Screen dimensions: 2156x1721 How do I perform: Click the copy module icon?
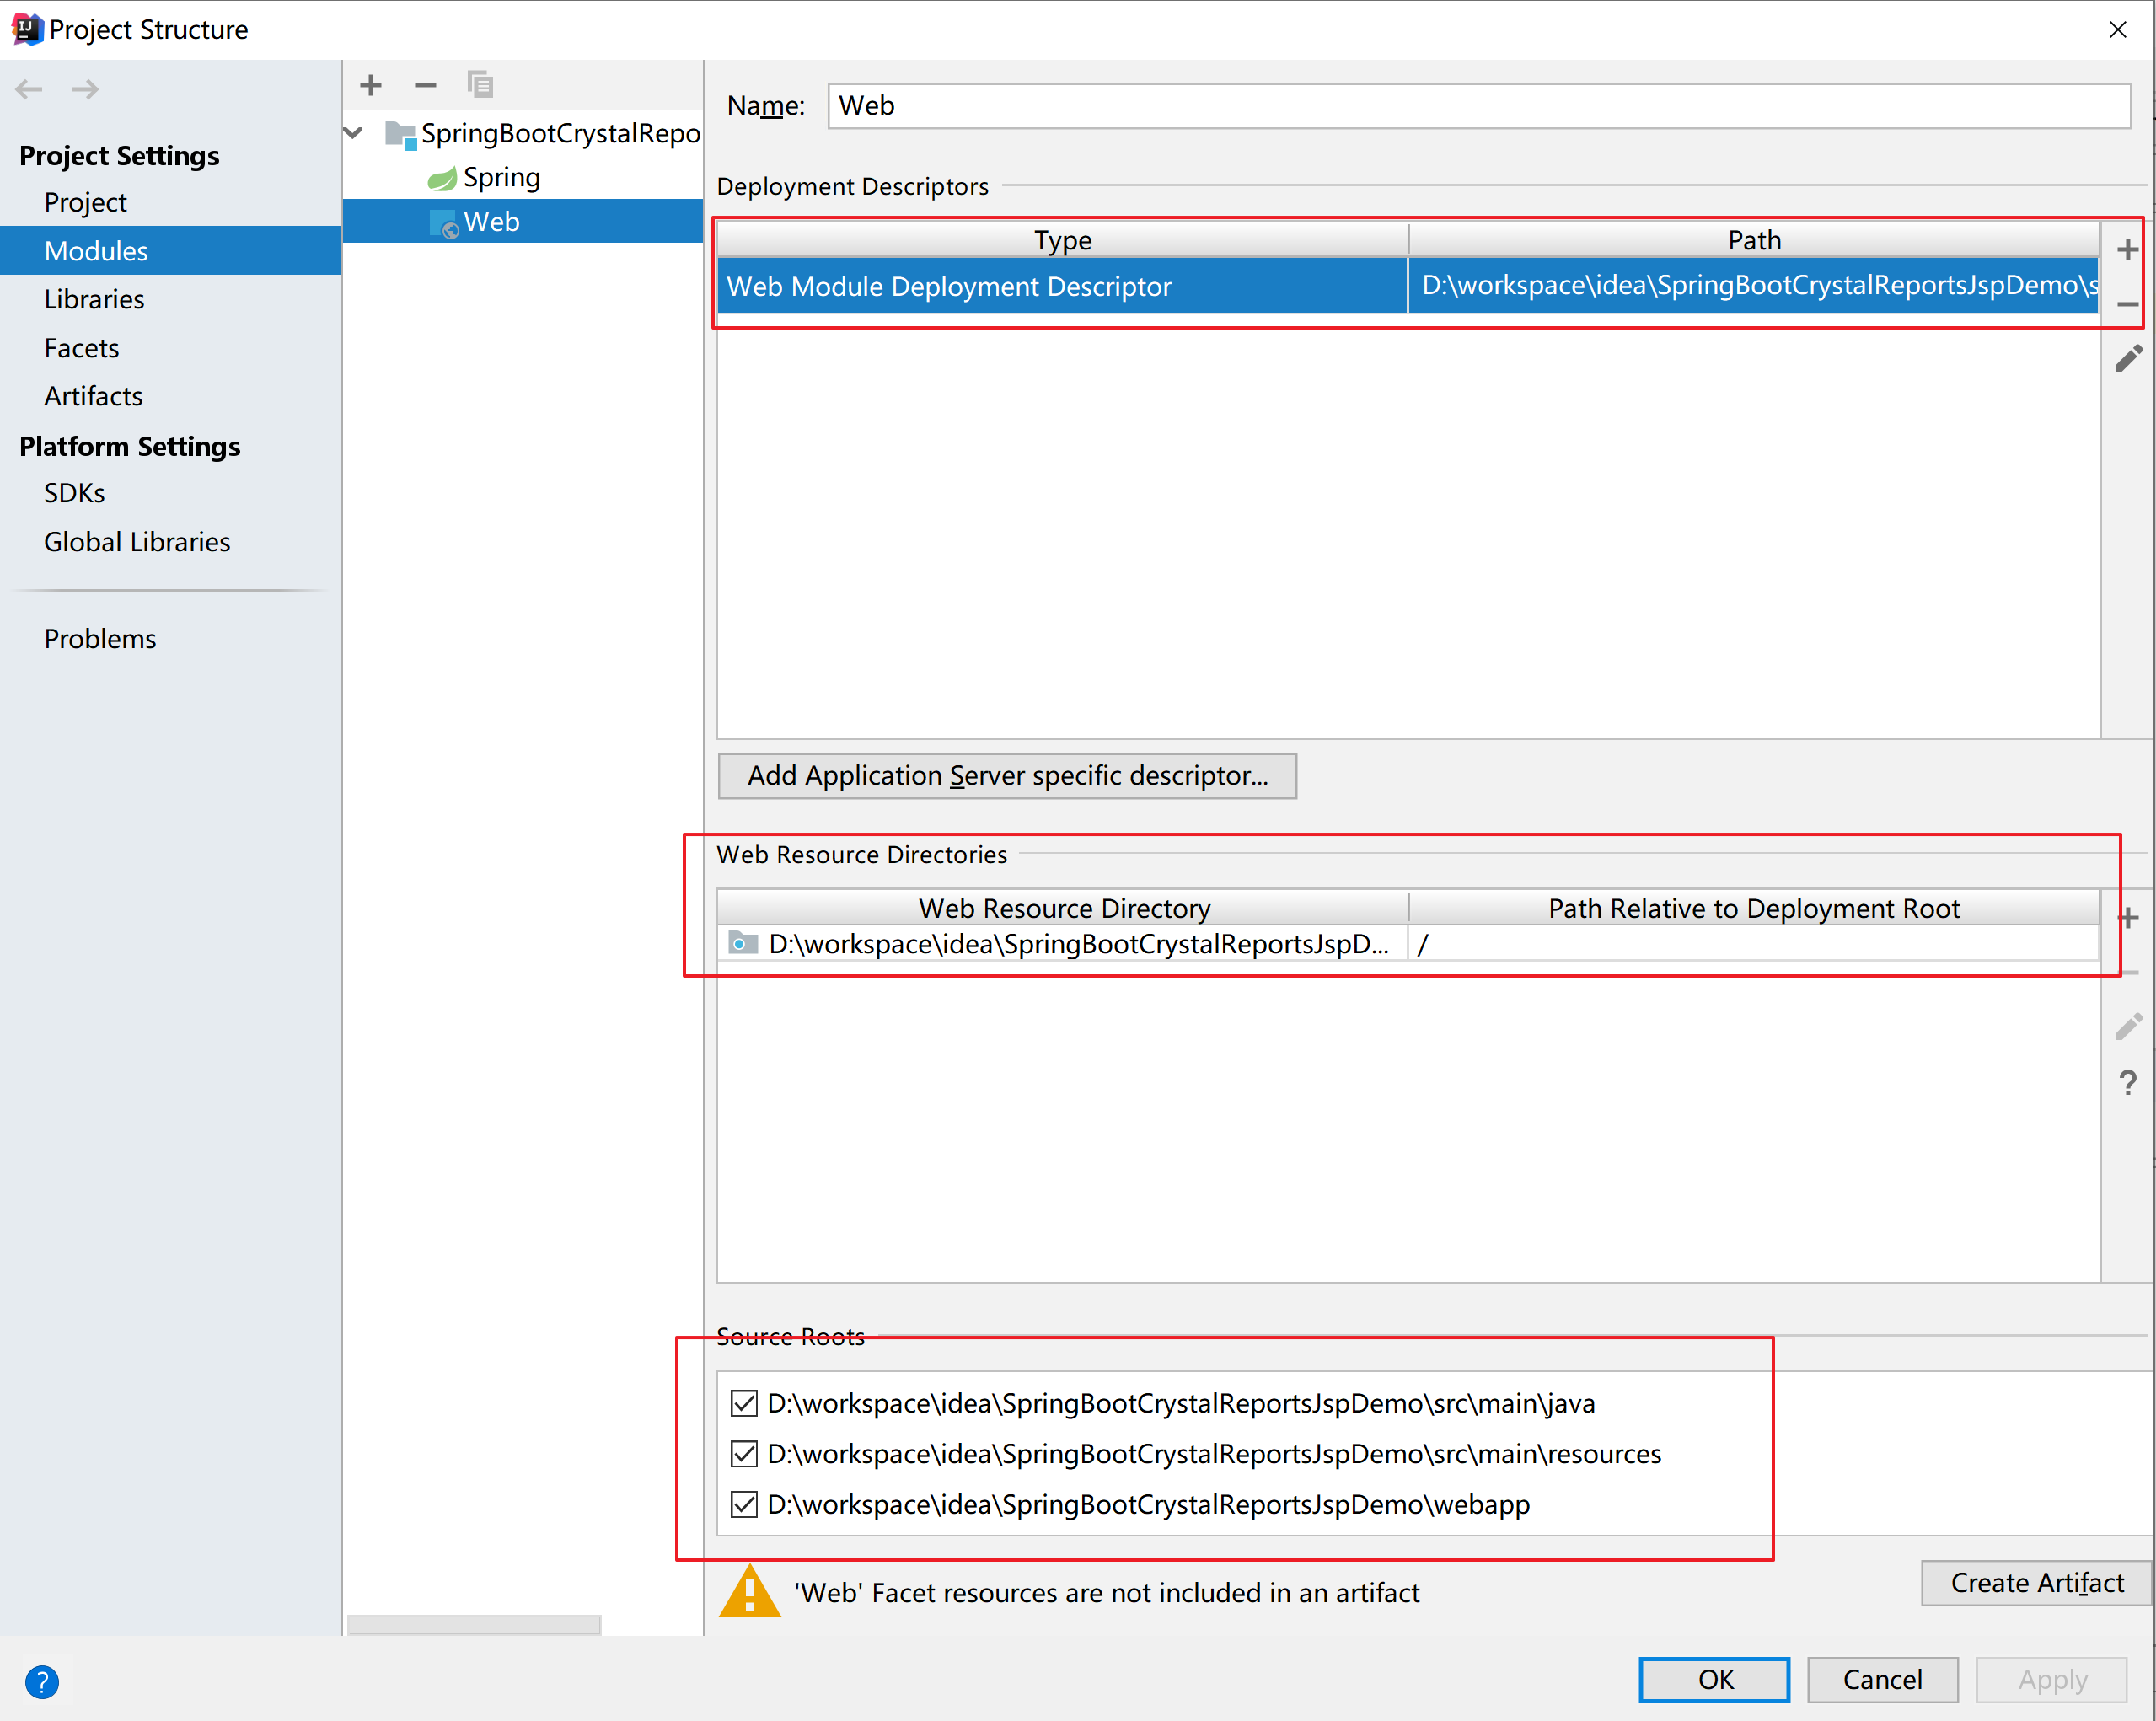(480, 85)
